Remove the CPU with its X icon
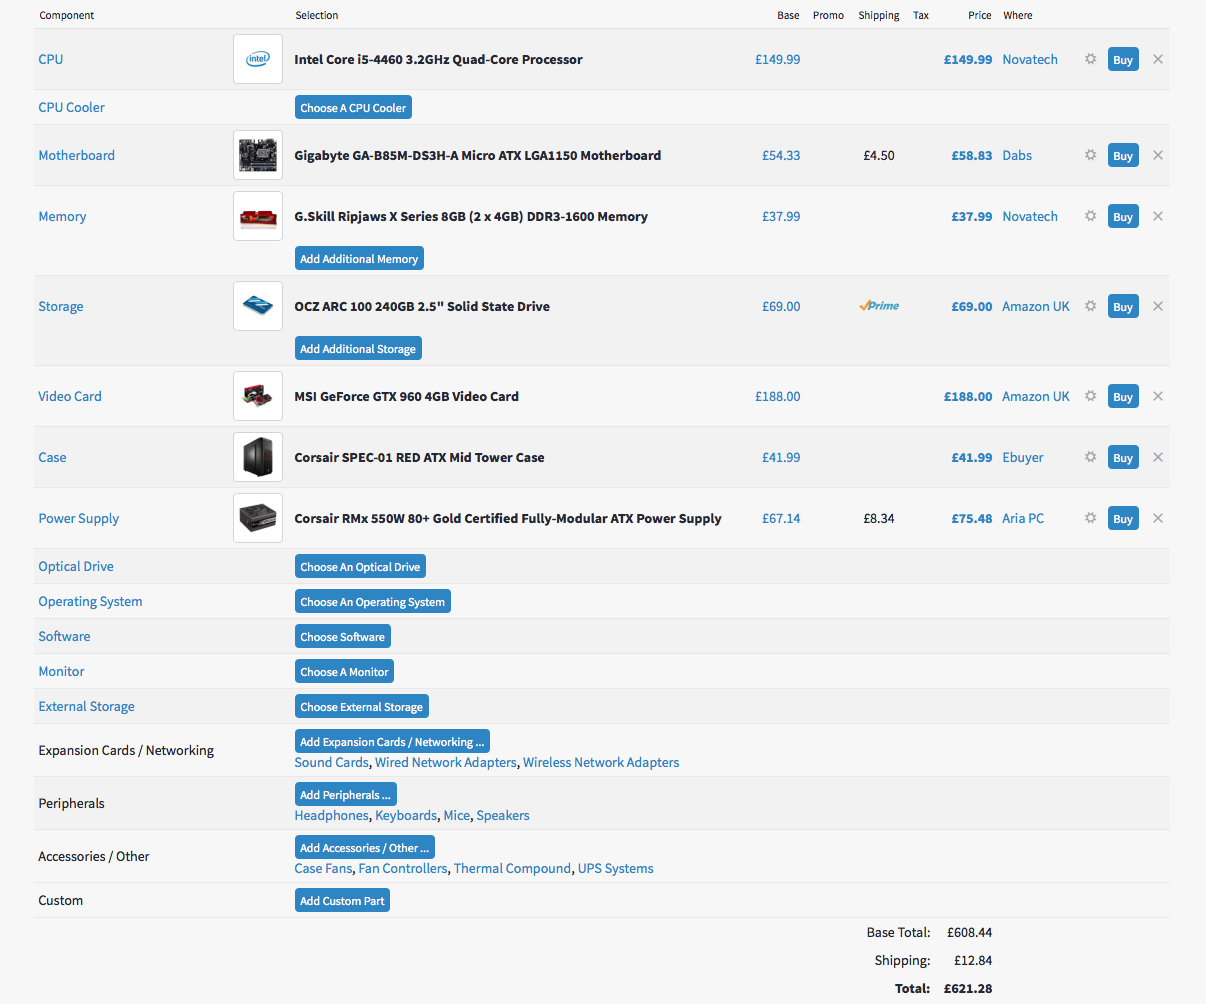 1158,59
